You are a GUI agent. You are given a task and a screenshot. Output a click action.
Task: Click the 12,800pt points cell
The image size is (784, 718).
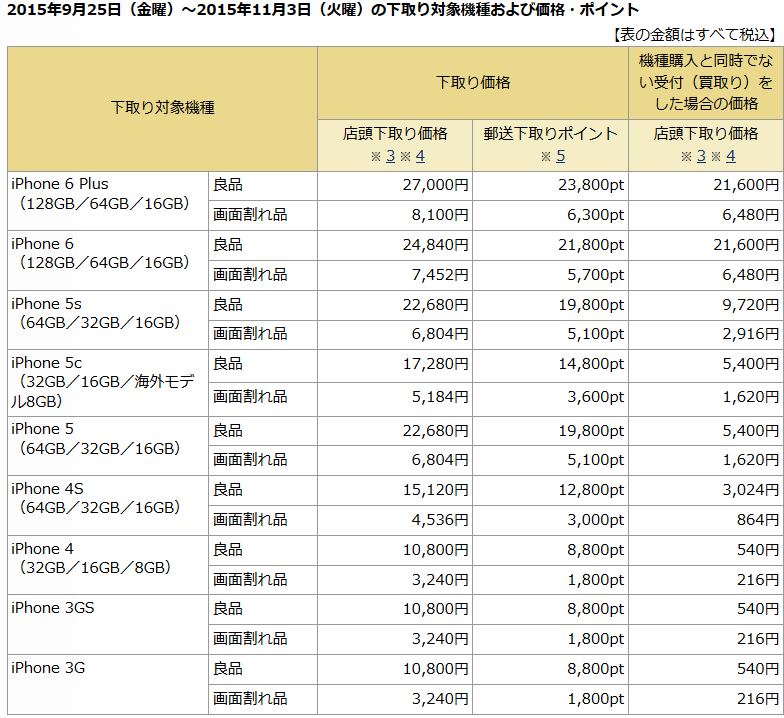[550, 490]
